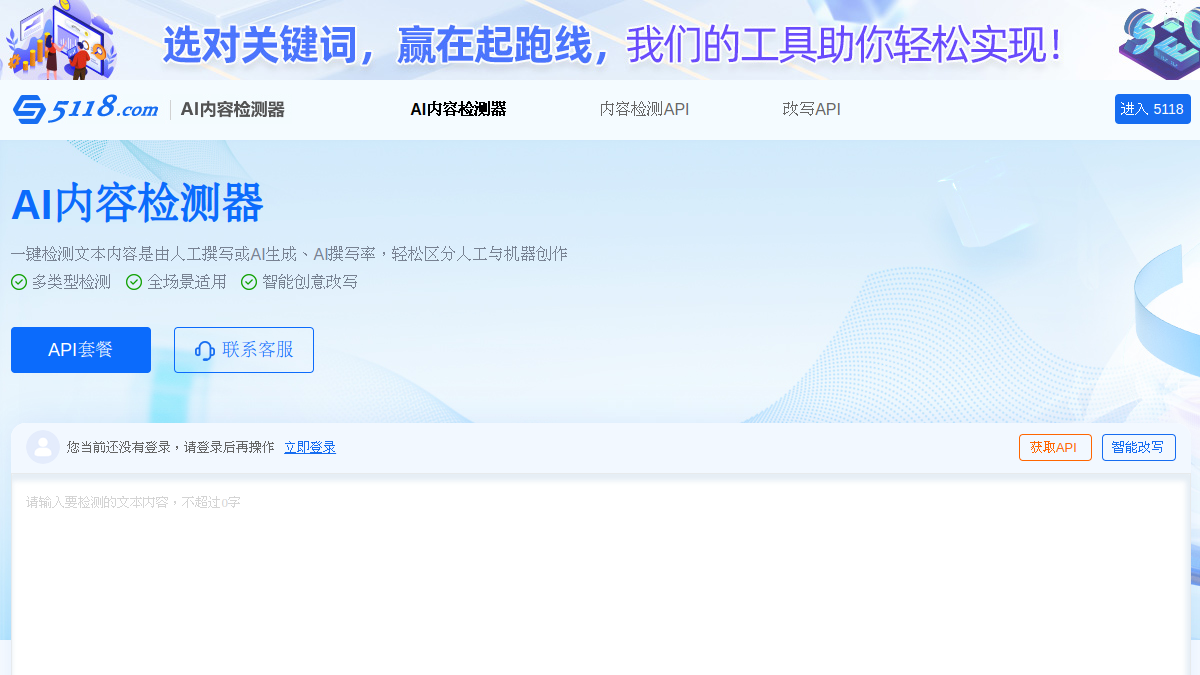Image resolution: width=1200 pixels, height=675 pixels.
Task: Click the 您当前还没有登录 notice text
Action: click(x=170, y=447)
